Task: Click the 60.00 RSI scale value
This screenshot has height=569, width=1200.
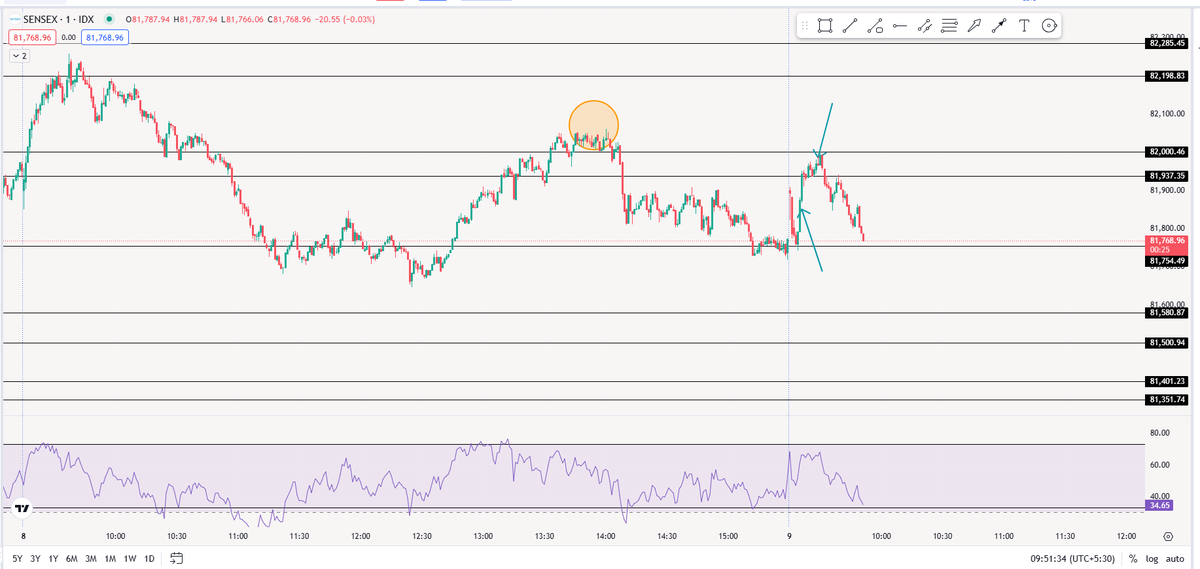Action: click(1160, 465)
